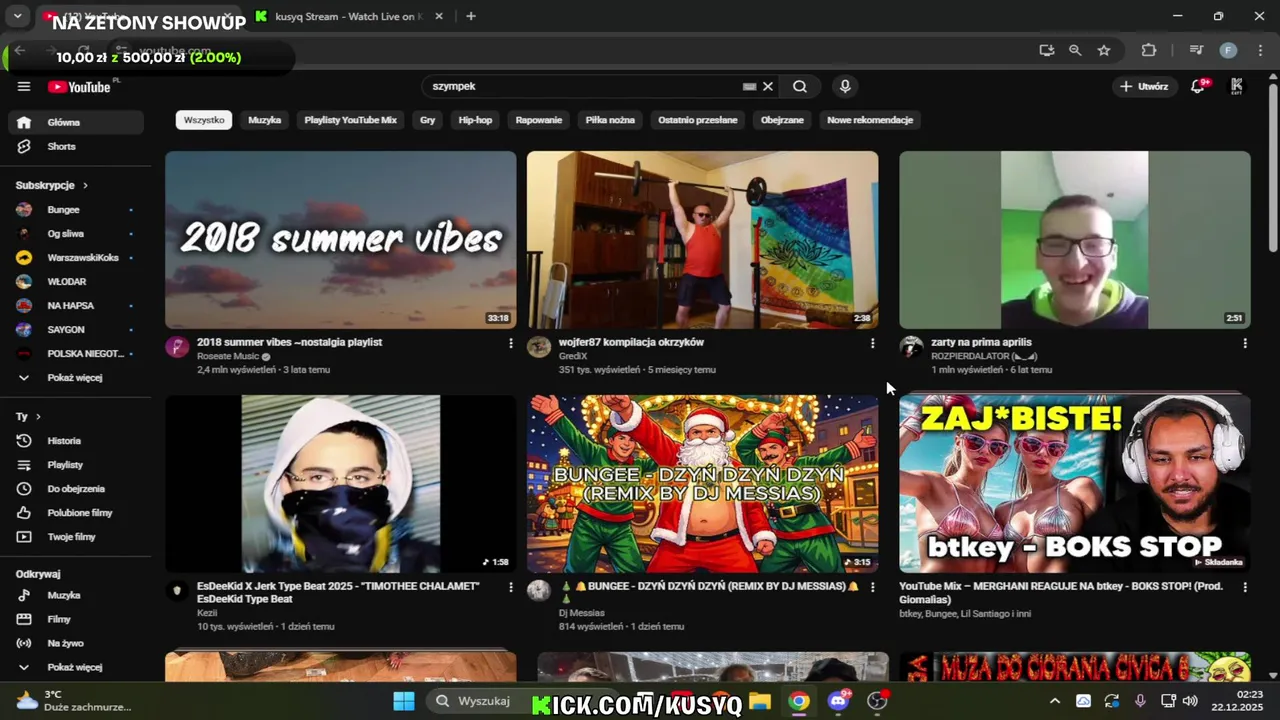Open OBS Studio from the taskbar
Screen dimensions: 1280x720
[877, 701]
